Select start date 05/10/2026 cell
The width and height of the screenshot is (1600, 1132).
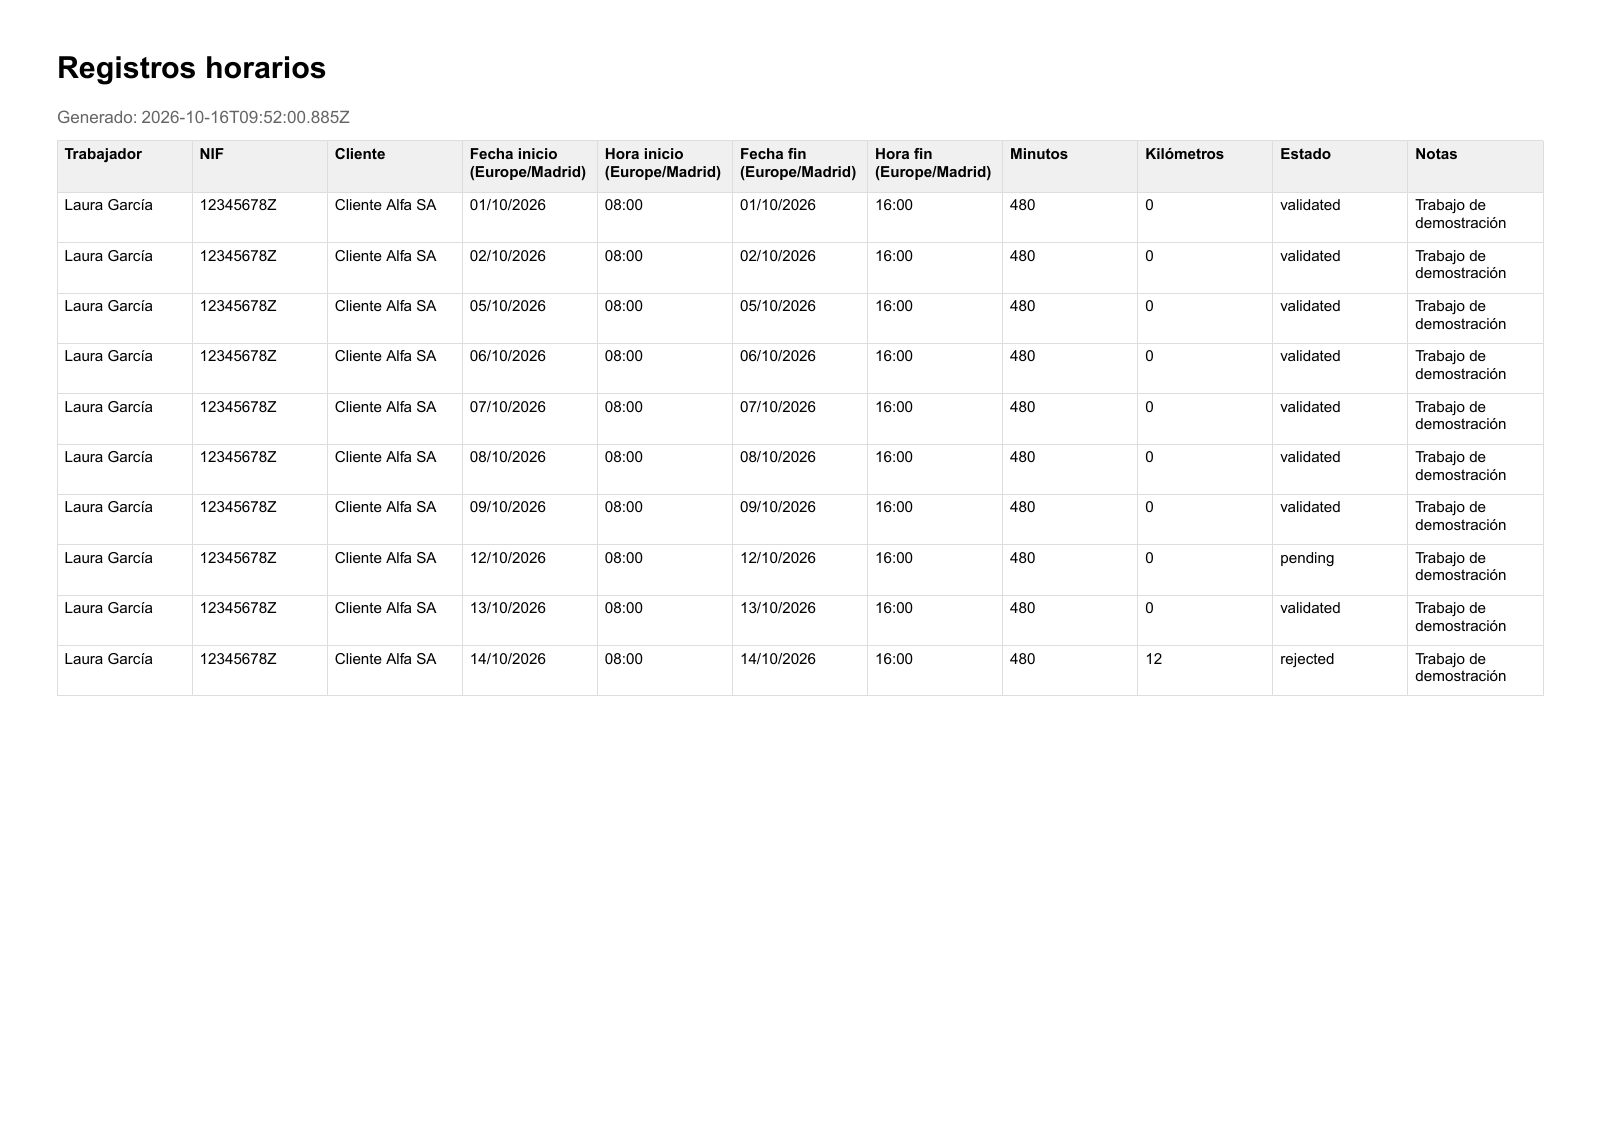coord(530,318)
